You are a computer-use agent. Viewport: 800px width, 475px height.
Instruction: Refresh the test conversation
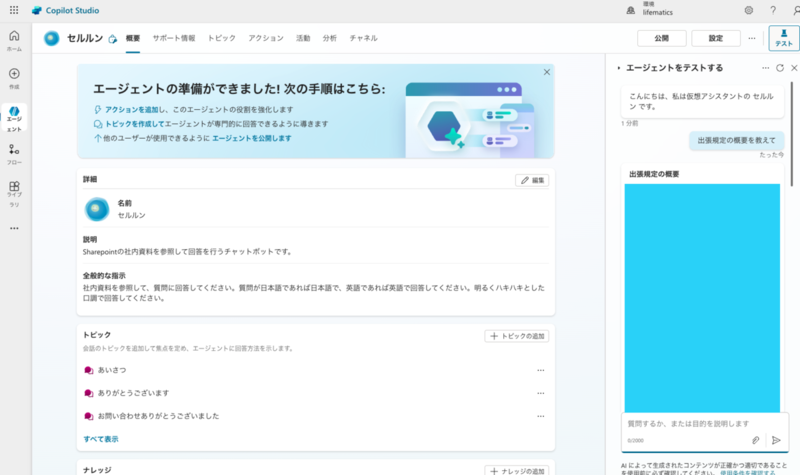pyautogui.click(x=780, y=68)
